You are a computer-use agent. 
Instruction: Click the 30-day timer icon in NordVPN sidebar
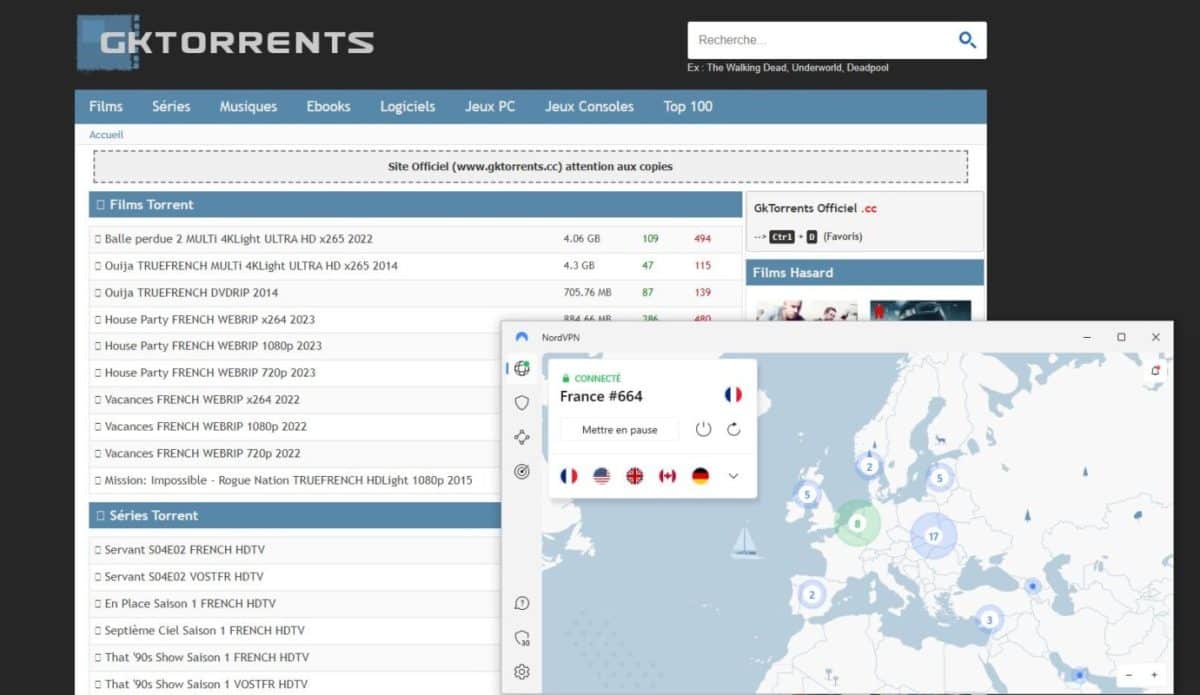pos(521,638)
